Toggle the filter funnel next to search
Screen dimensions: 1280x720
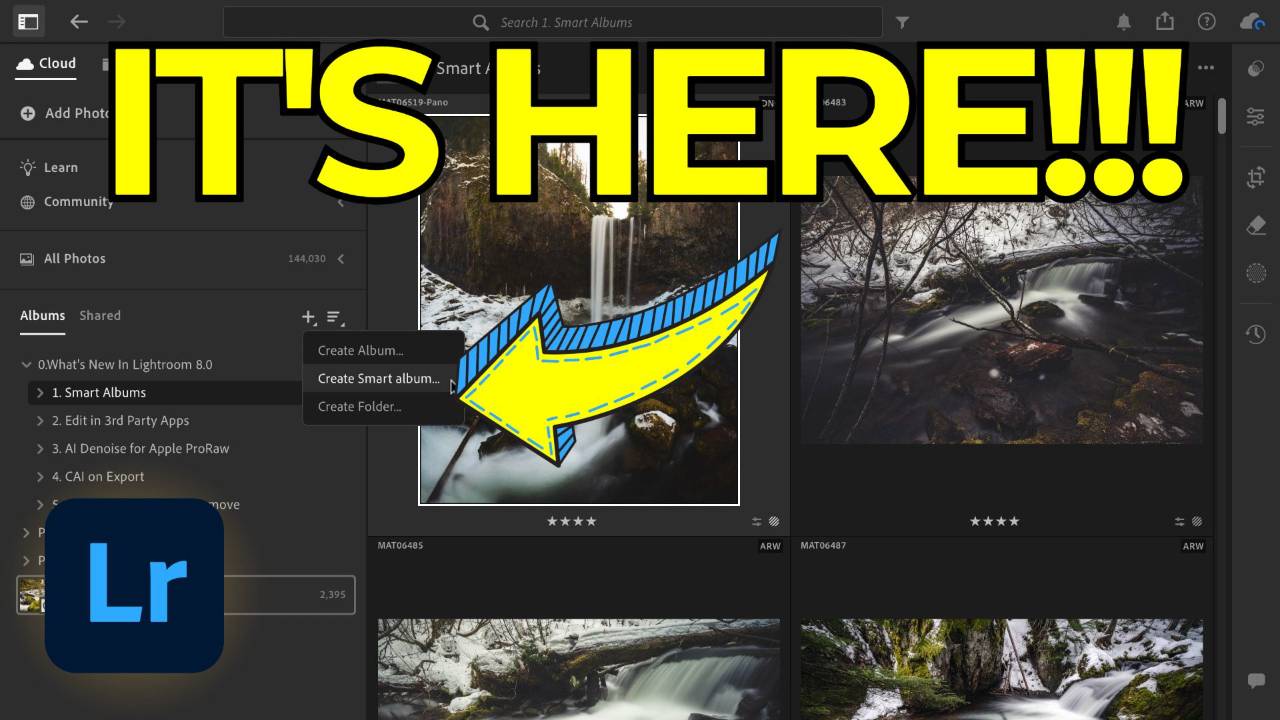(x=902, y=21)
